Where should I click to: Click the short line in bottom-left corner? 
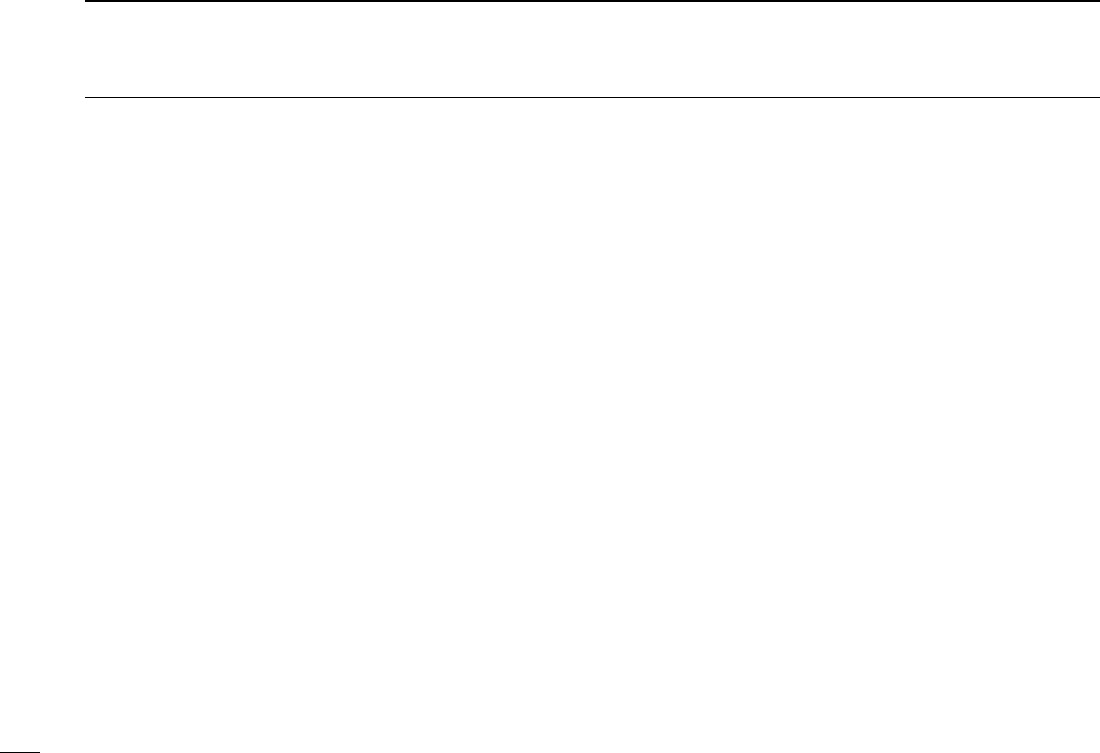[20, 752]
